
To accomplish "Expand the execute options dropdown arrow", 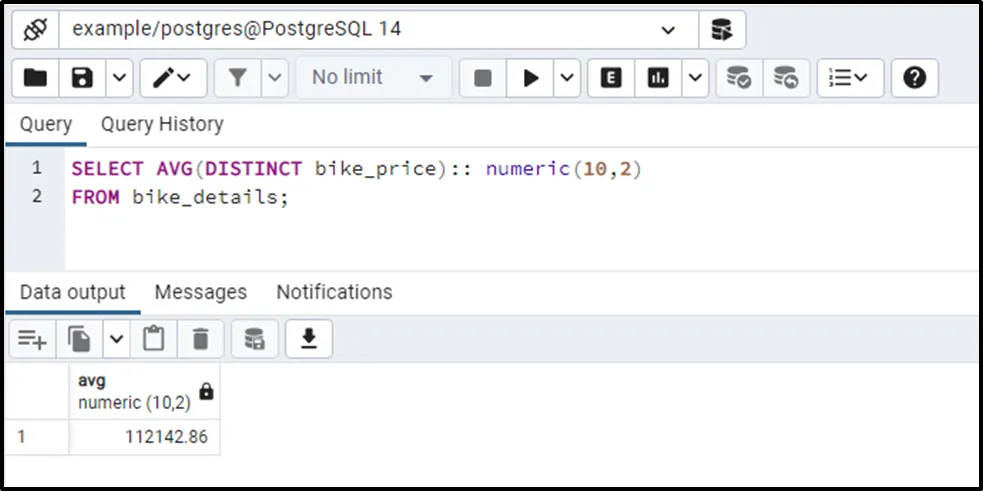I will pos(567,78).
